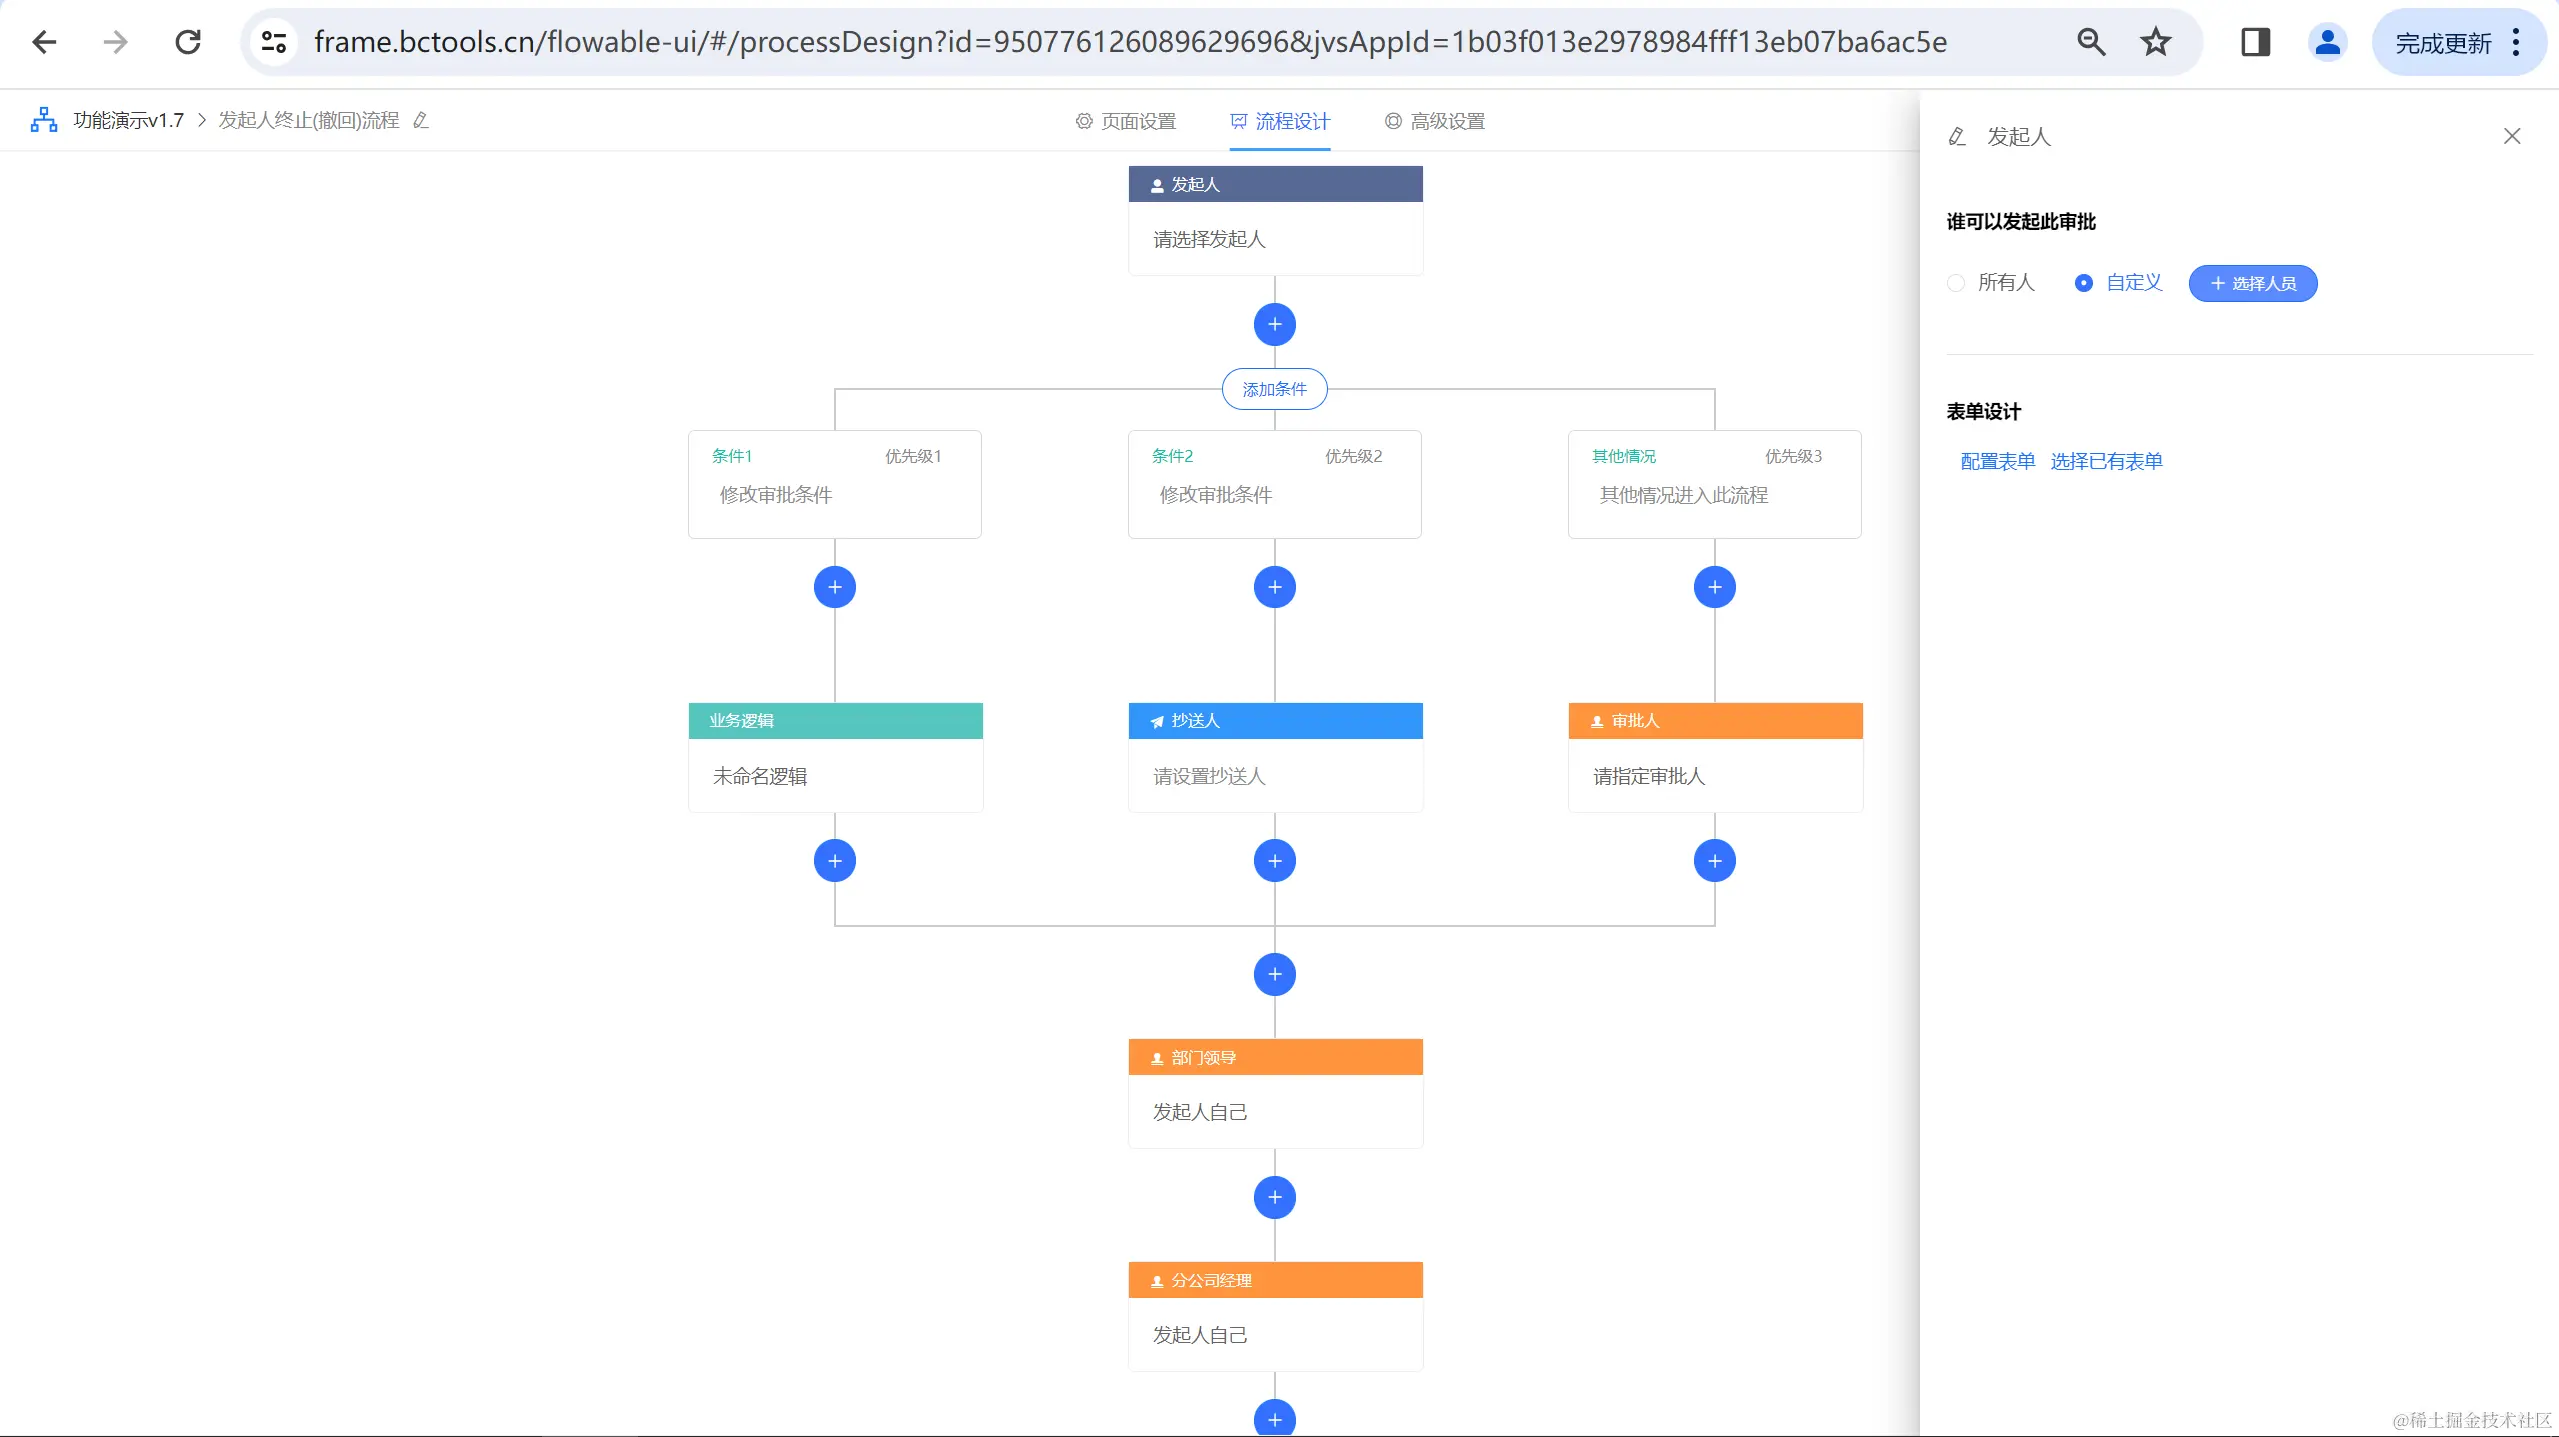Click the 功能演示 hierarchy icon in breadcrumb
Viewport: 2559px width, 1437px height.
43,120
